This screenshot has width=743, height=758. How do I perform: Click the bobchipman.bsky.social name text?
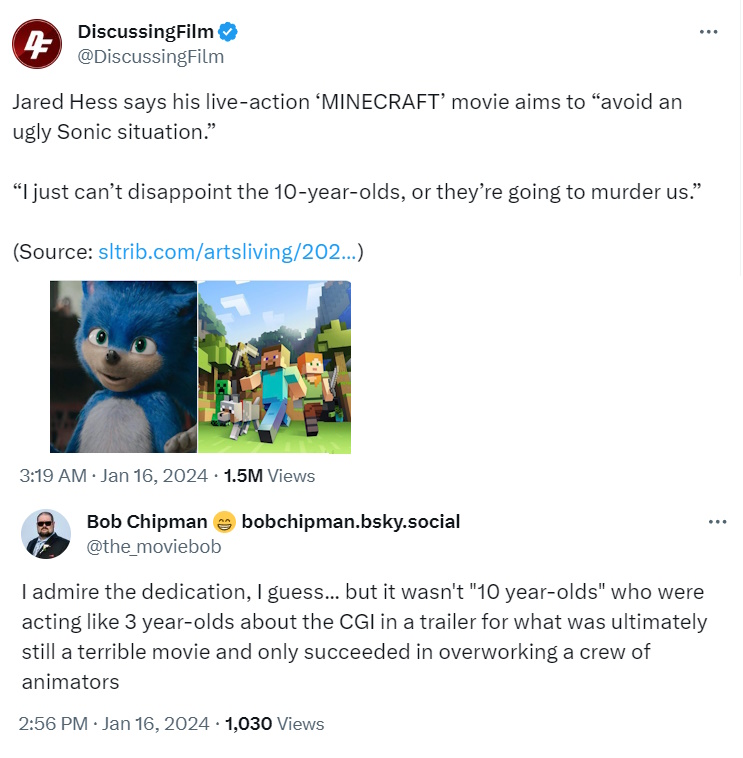click(x=351, y=522)
